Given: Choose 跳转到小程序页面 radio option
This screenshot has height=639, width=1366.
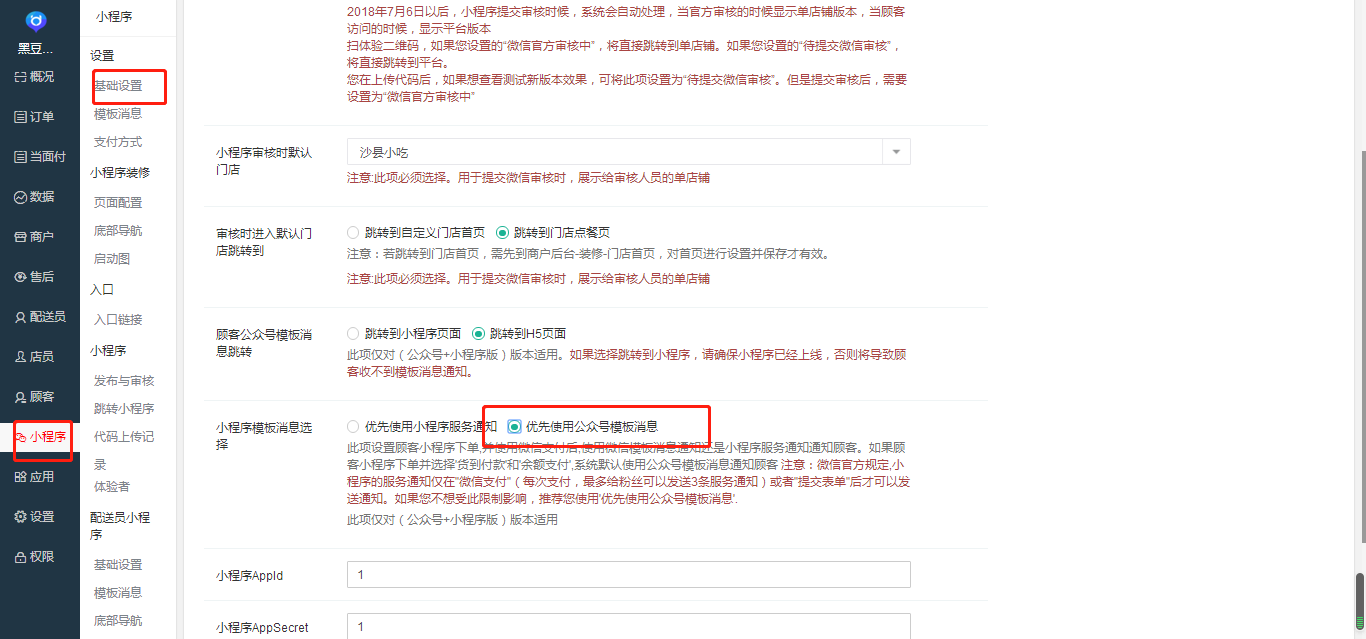Looking at the screenshot, I should [353, 333].
